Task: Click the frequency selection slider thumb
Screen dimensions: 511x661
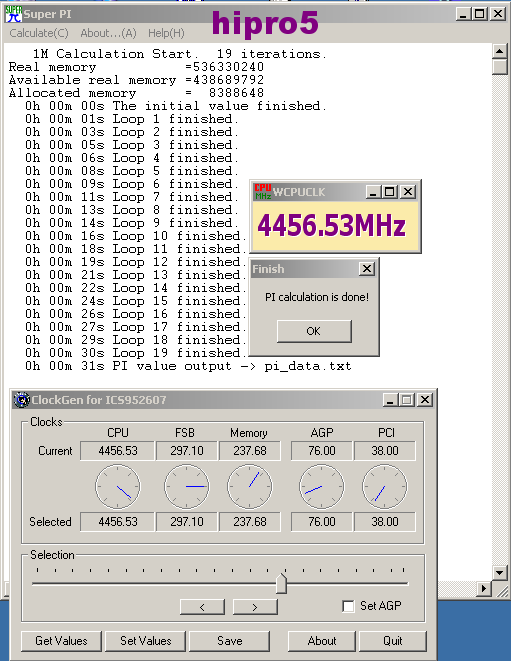Action: tap(281, 583)
